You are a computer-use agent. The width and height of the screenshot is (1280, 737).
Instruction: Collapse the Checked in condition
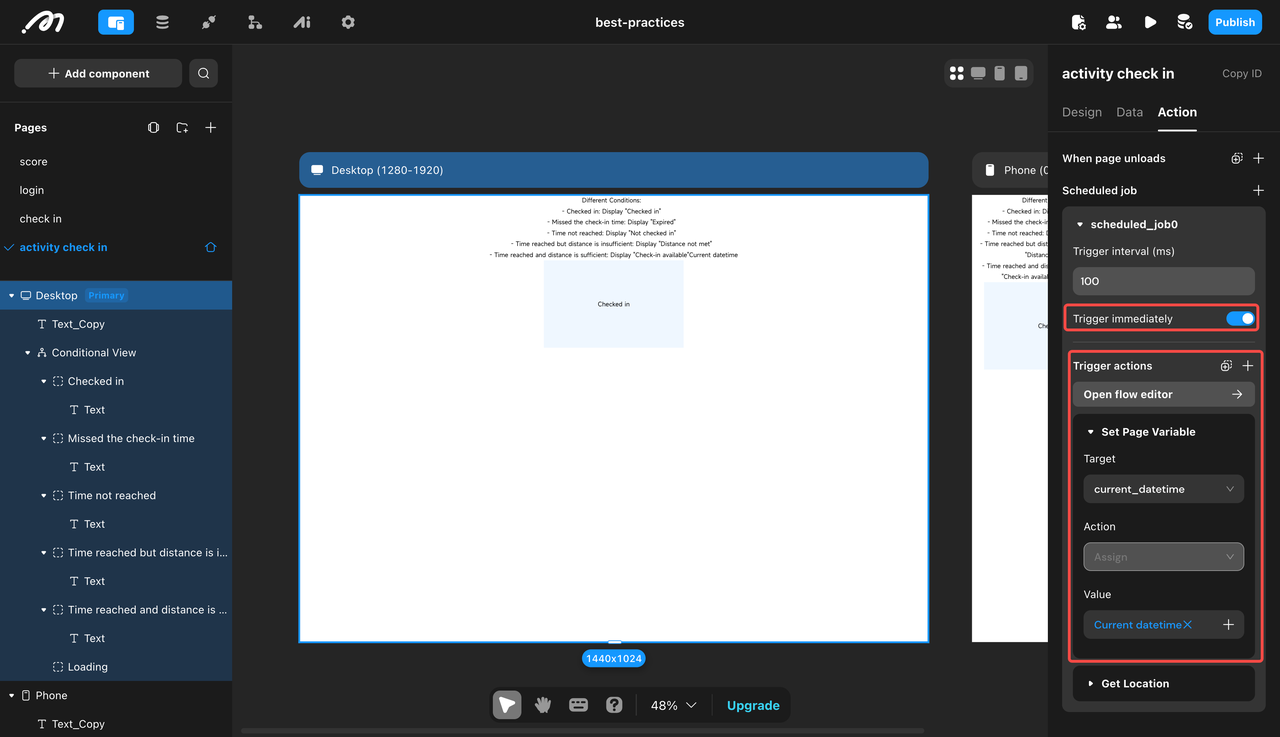tap(44, 381)
